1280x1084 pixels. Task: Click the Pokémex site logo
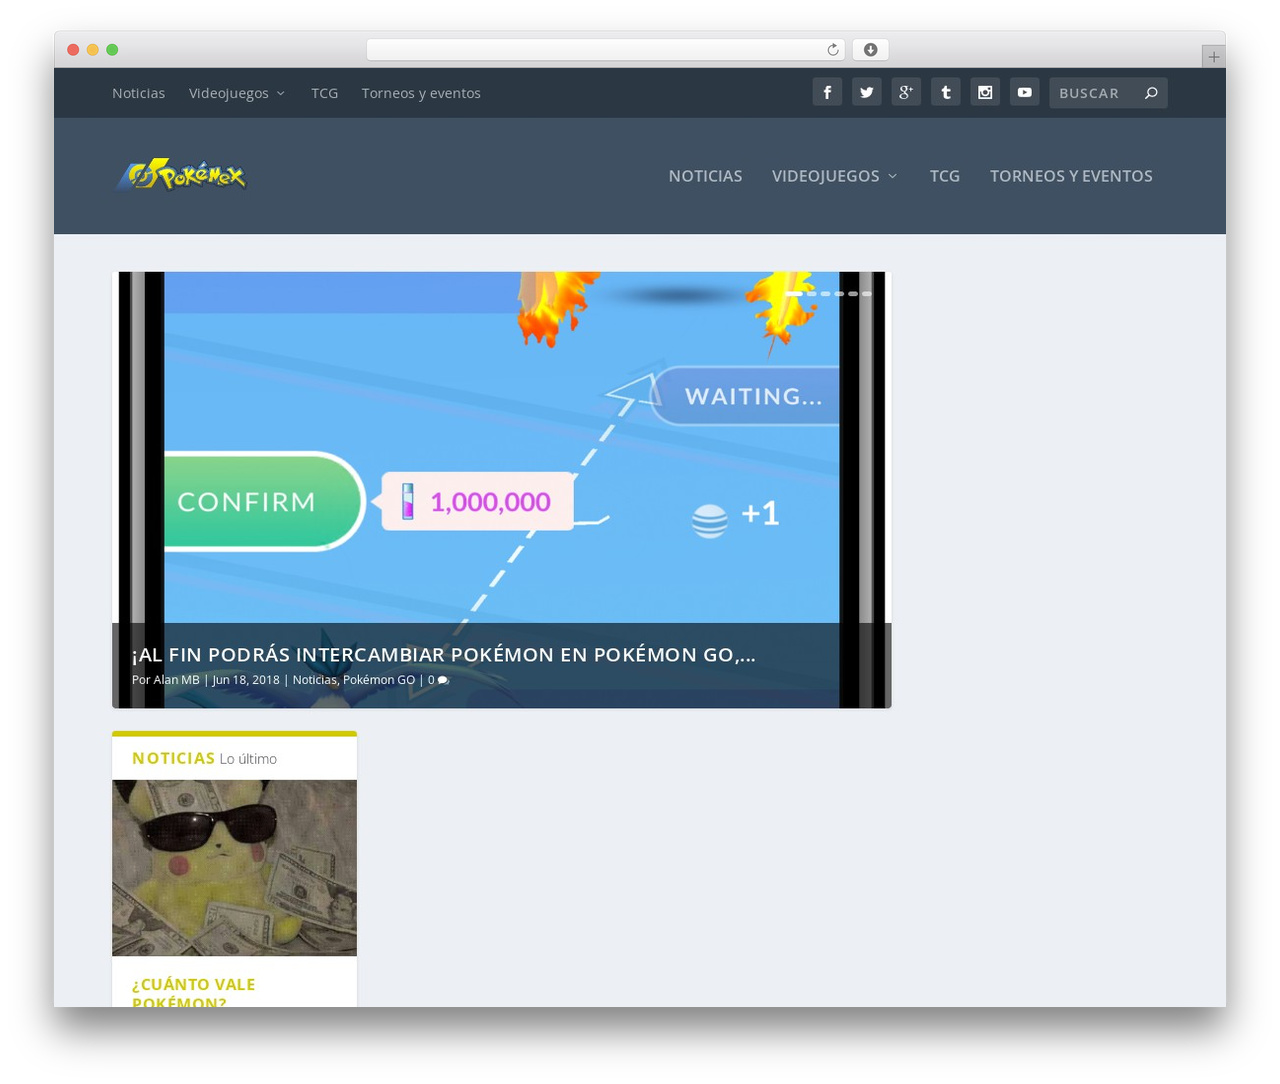pyautogui.click(x=181, y=175)
